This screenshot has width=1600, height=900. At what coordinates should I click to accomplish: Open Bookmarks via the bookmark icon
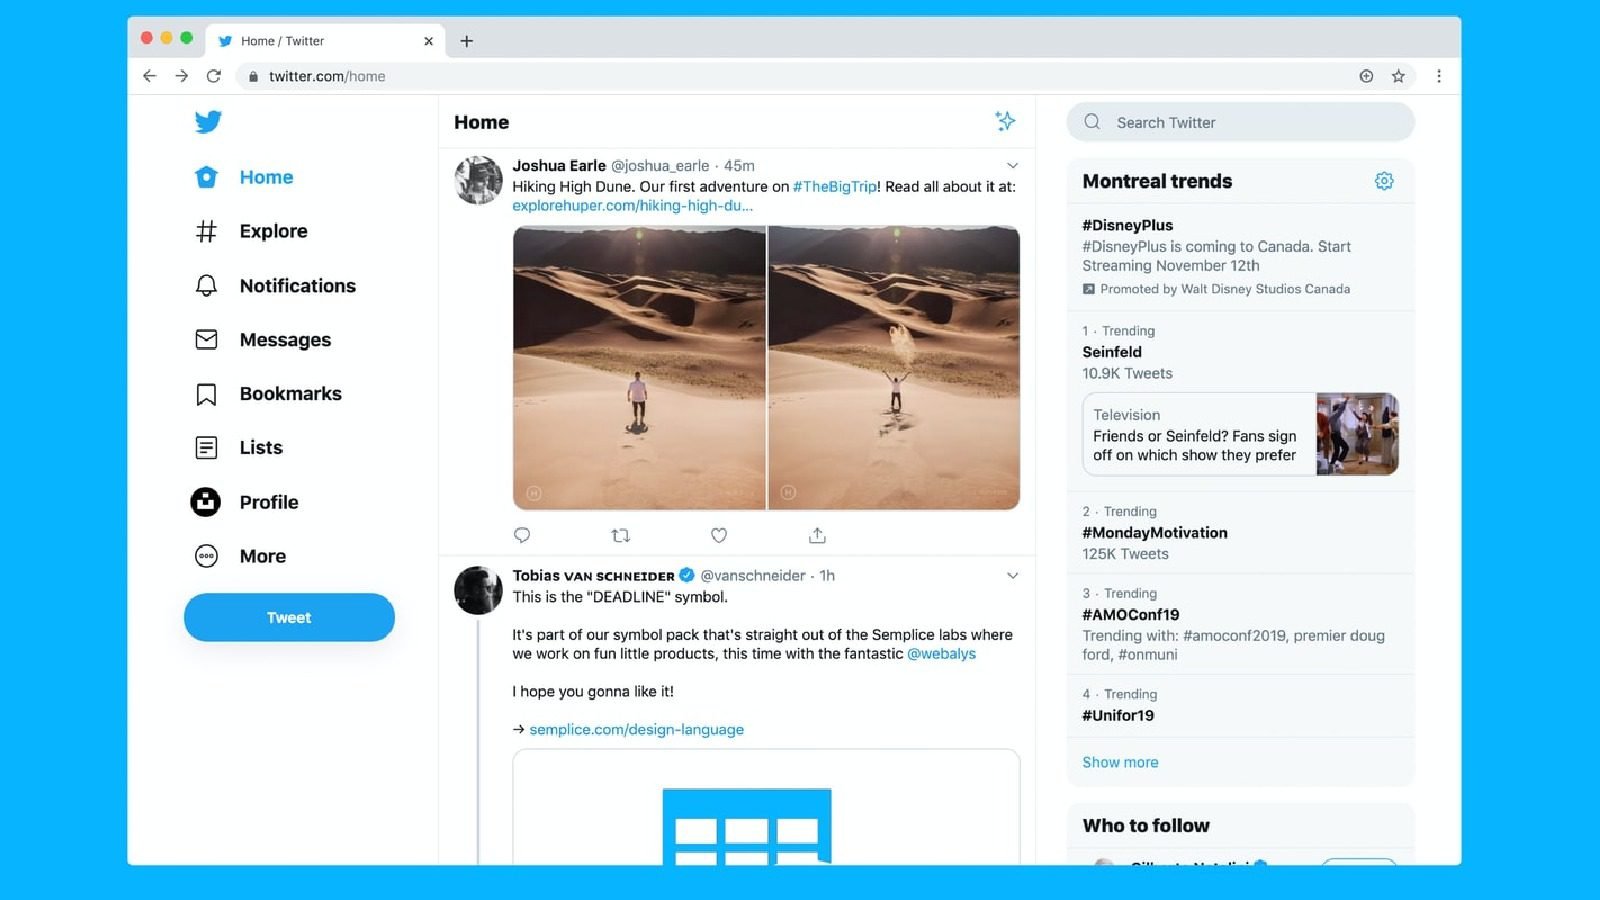(x=205, y=393)
